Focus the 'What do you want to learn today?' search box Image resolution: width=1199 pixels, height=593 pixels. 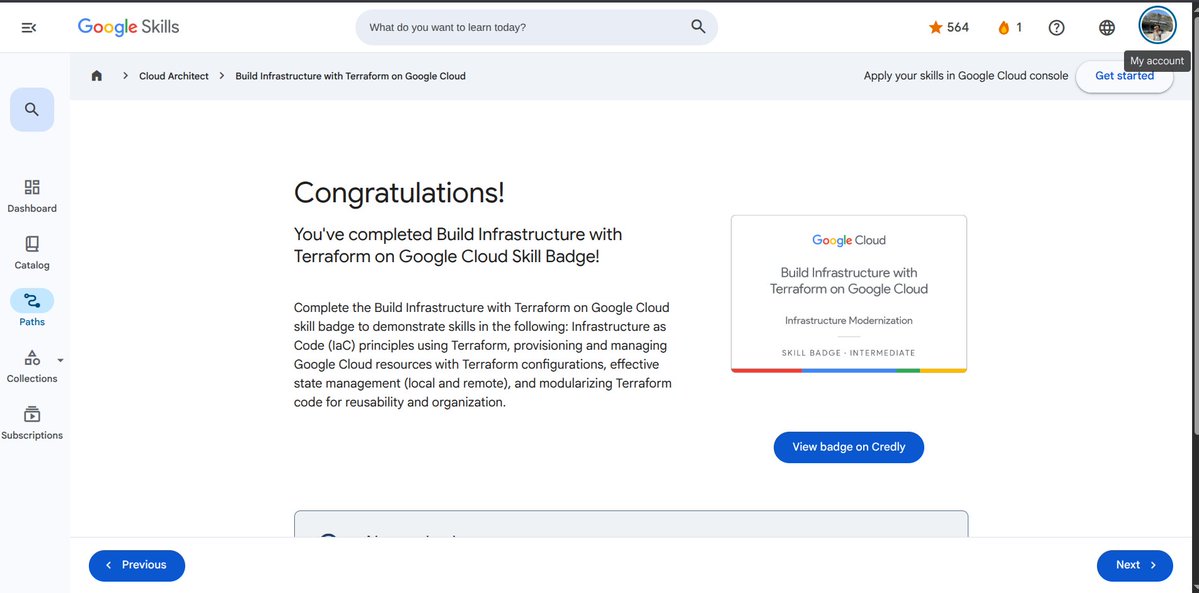(x=536, y=28)
